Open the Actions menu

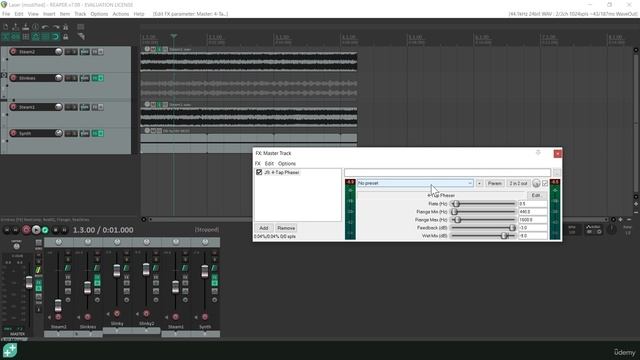click(x=120, y=14)
